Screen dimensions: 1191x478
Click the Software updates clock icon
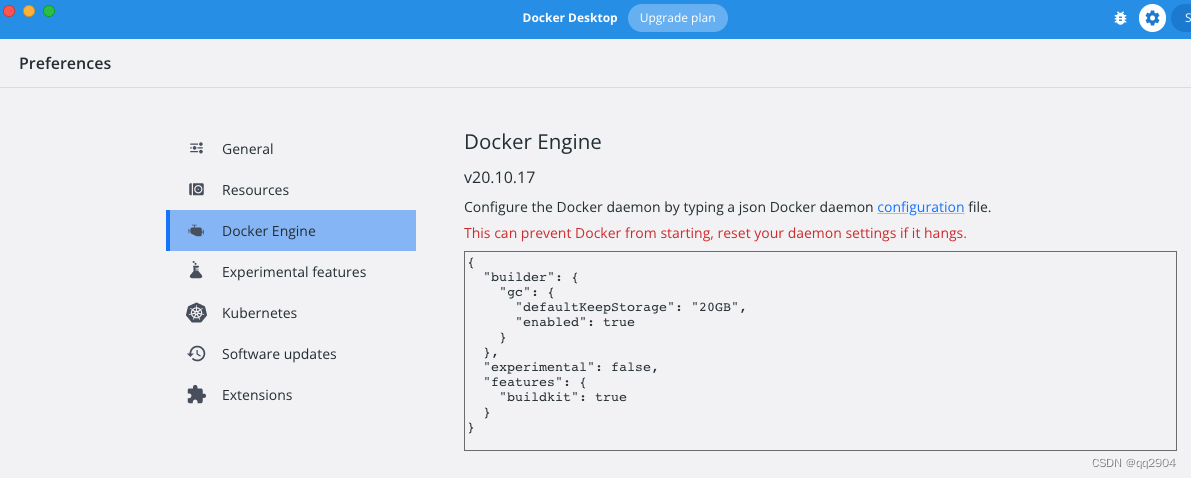pyautogui.click(x=196, y=353)
